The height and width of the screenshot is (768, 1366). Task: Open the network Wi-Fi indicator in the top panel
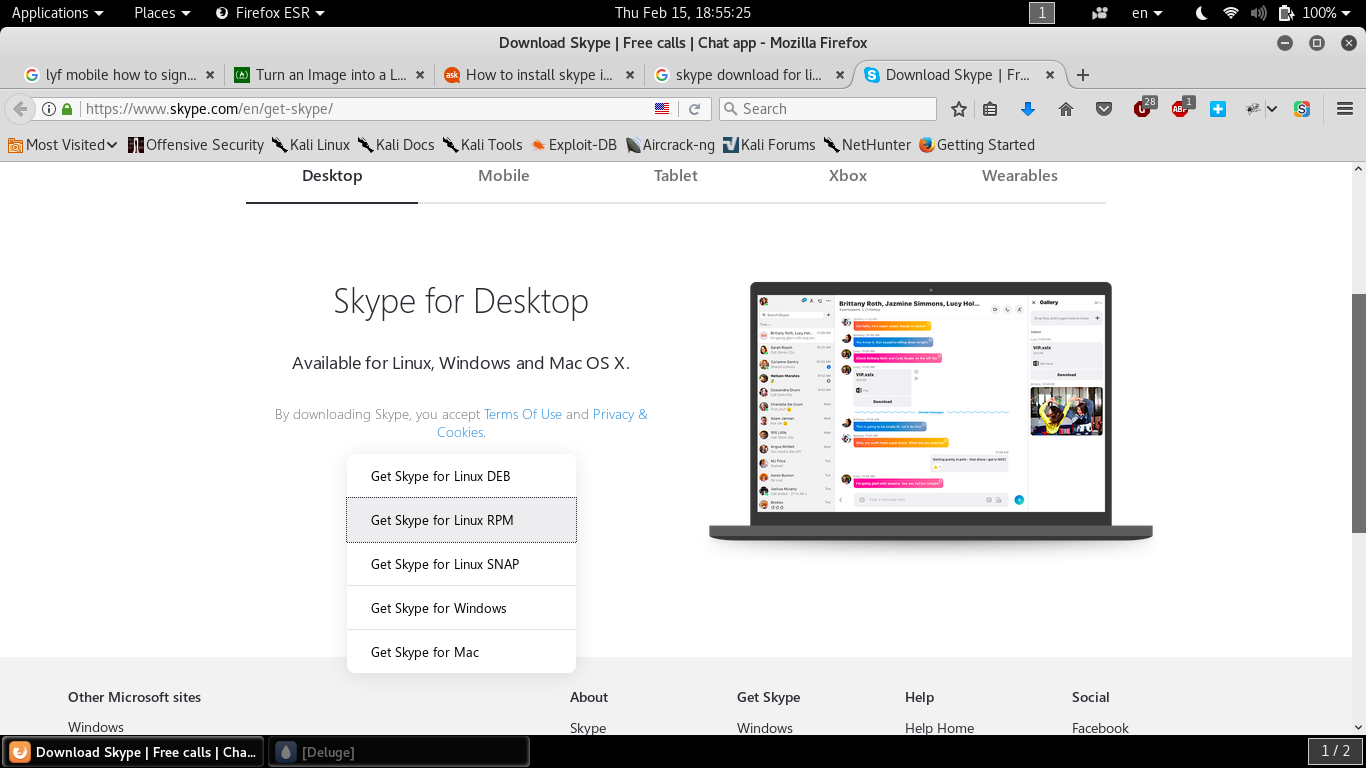[x=1231, y=13]
